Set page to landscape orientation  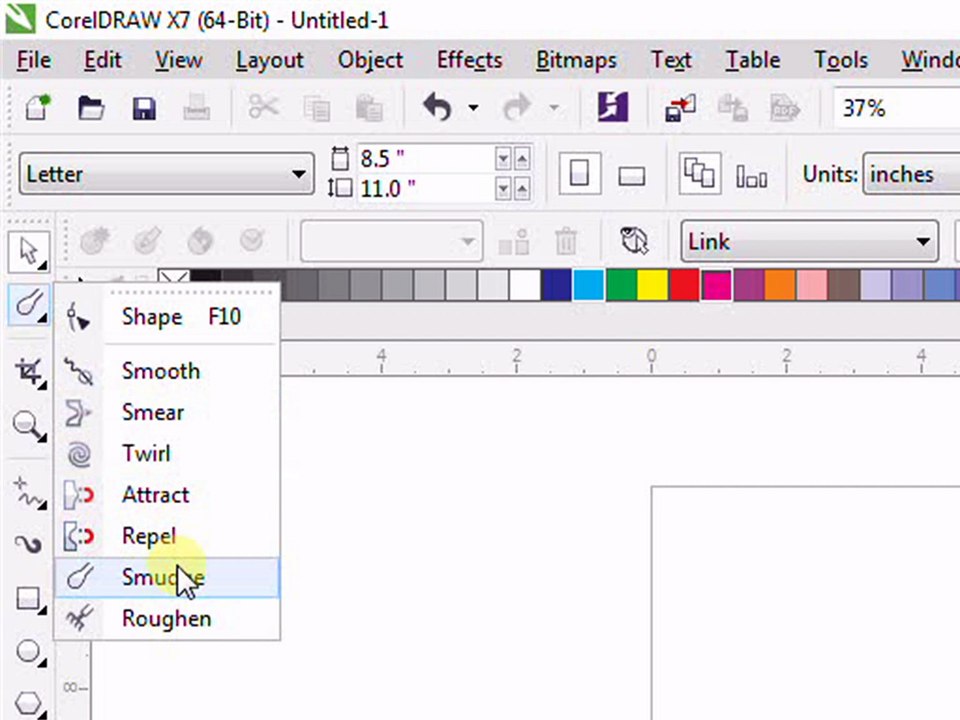pos(632,176)
